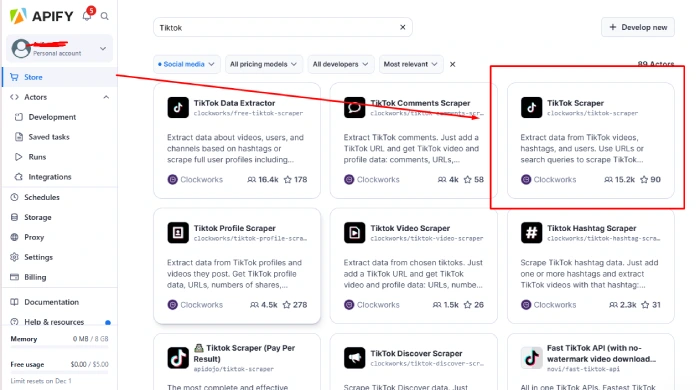The image size is (700, 390).
Task: Open the Fast TikTok API card
Action: click(x=590, y=362)
